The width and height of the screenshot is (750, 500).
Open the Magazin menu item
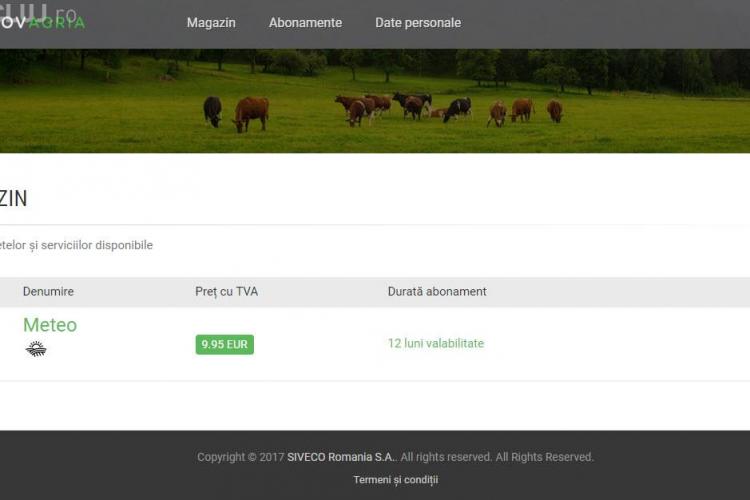(x=211, y=23)
